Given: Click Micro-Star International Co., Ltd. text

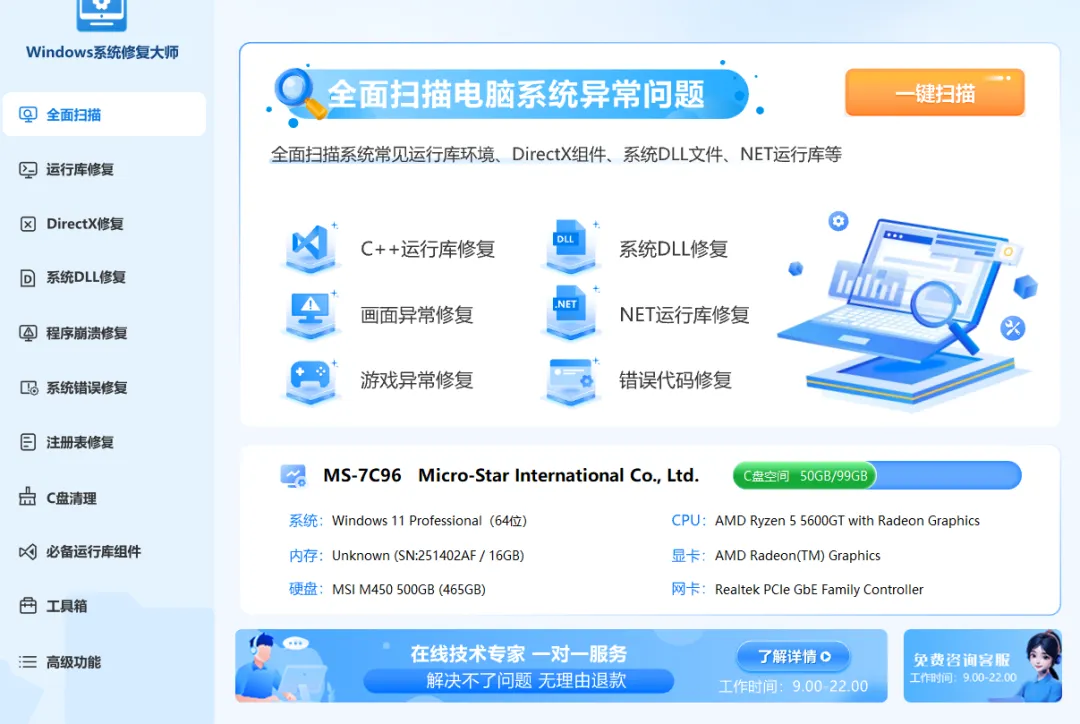Looking at the screenshot, I should click(559, 475).
